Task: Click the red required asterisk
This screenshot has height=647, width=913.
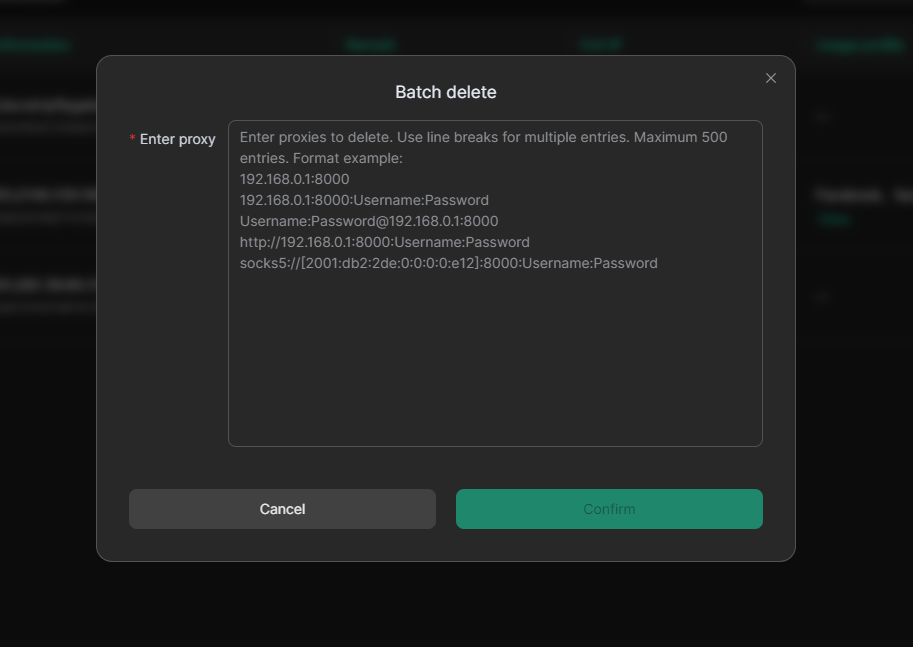Action: pyautogui.click(x=133, y=139)
